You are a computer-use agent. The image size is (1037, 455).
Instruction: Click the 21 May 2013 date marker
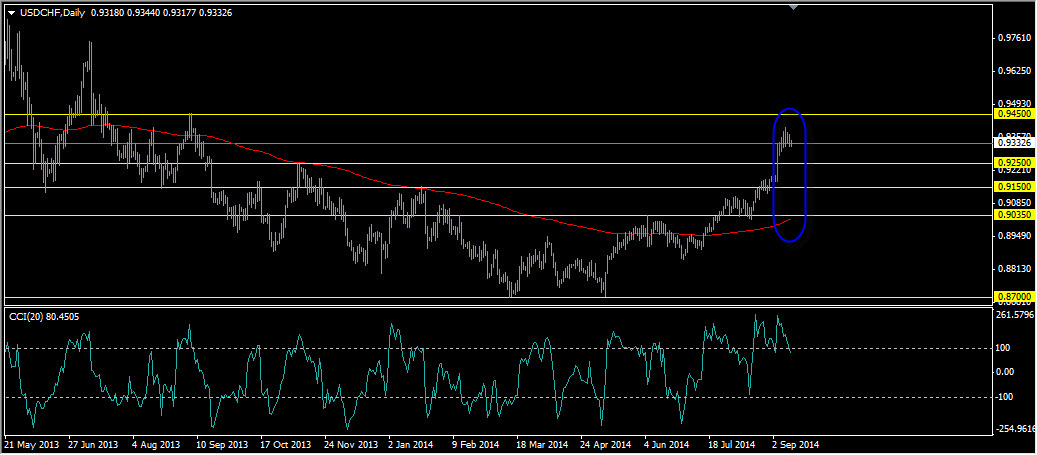31,444
